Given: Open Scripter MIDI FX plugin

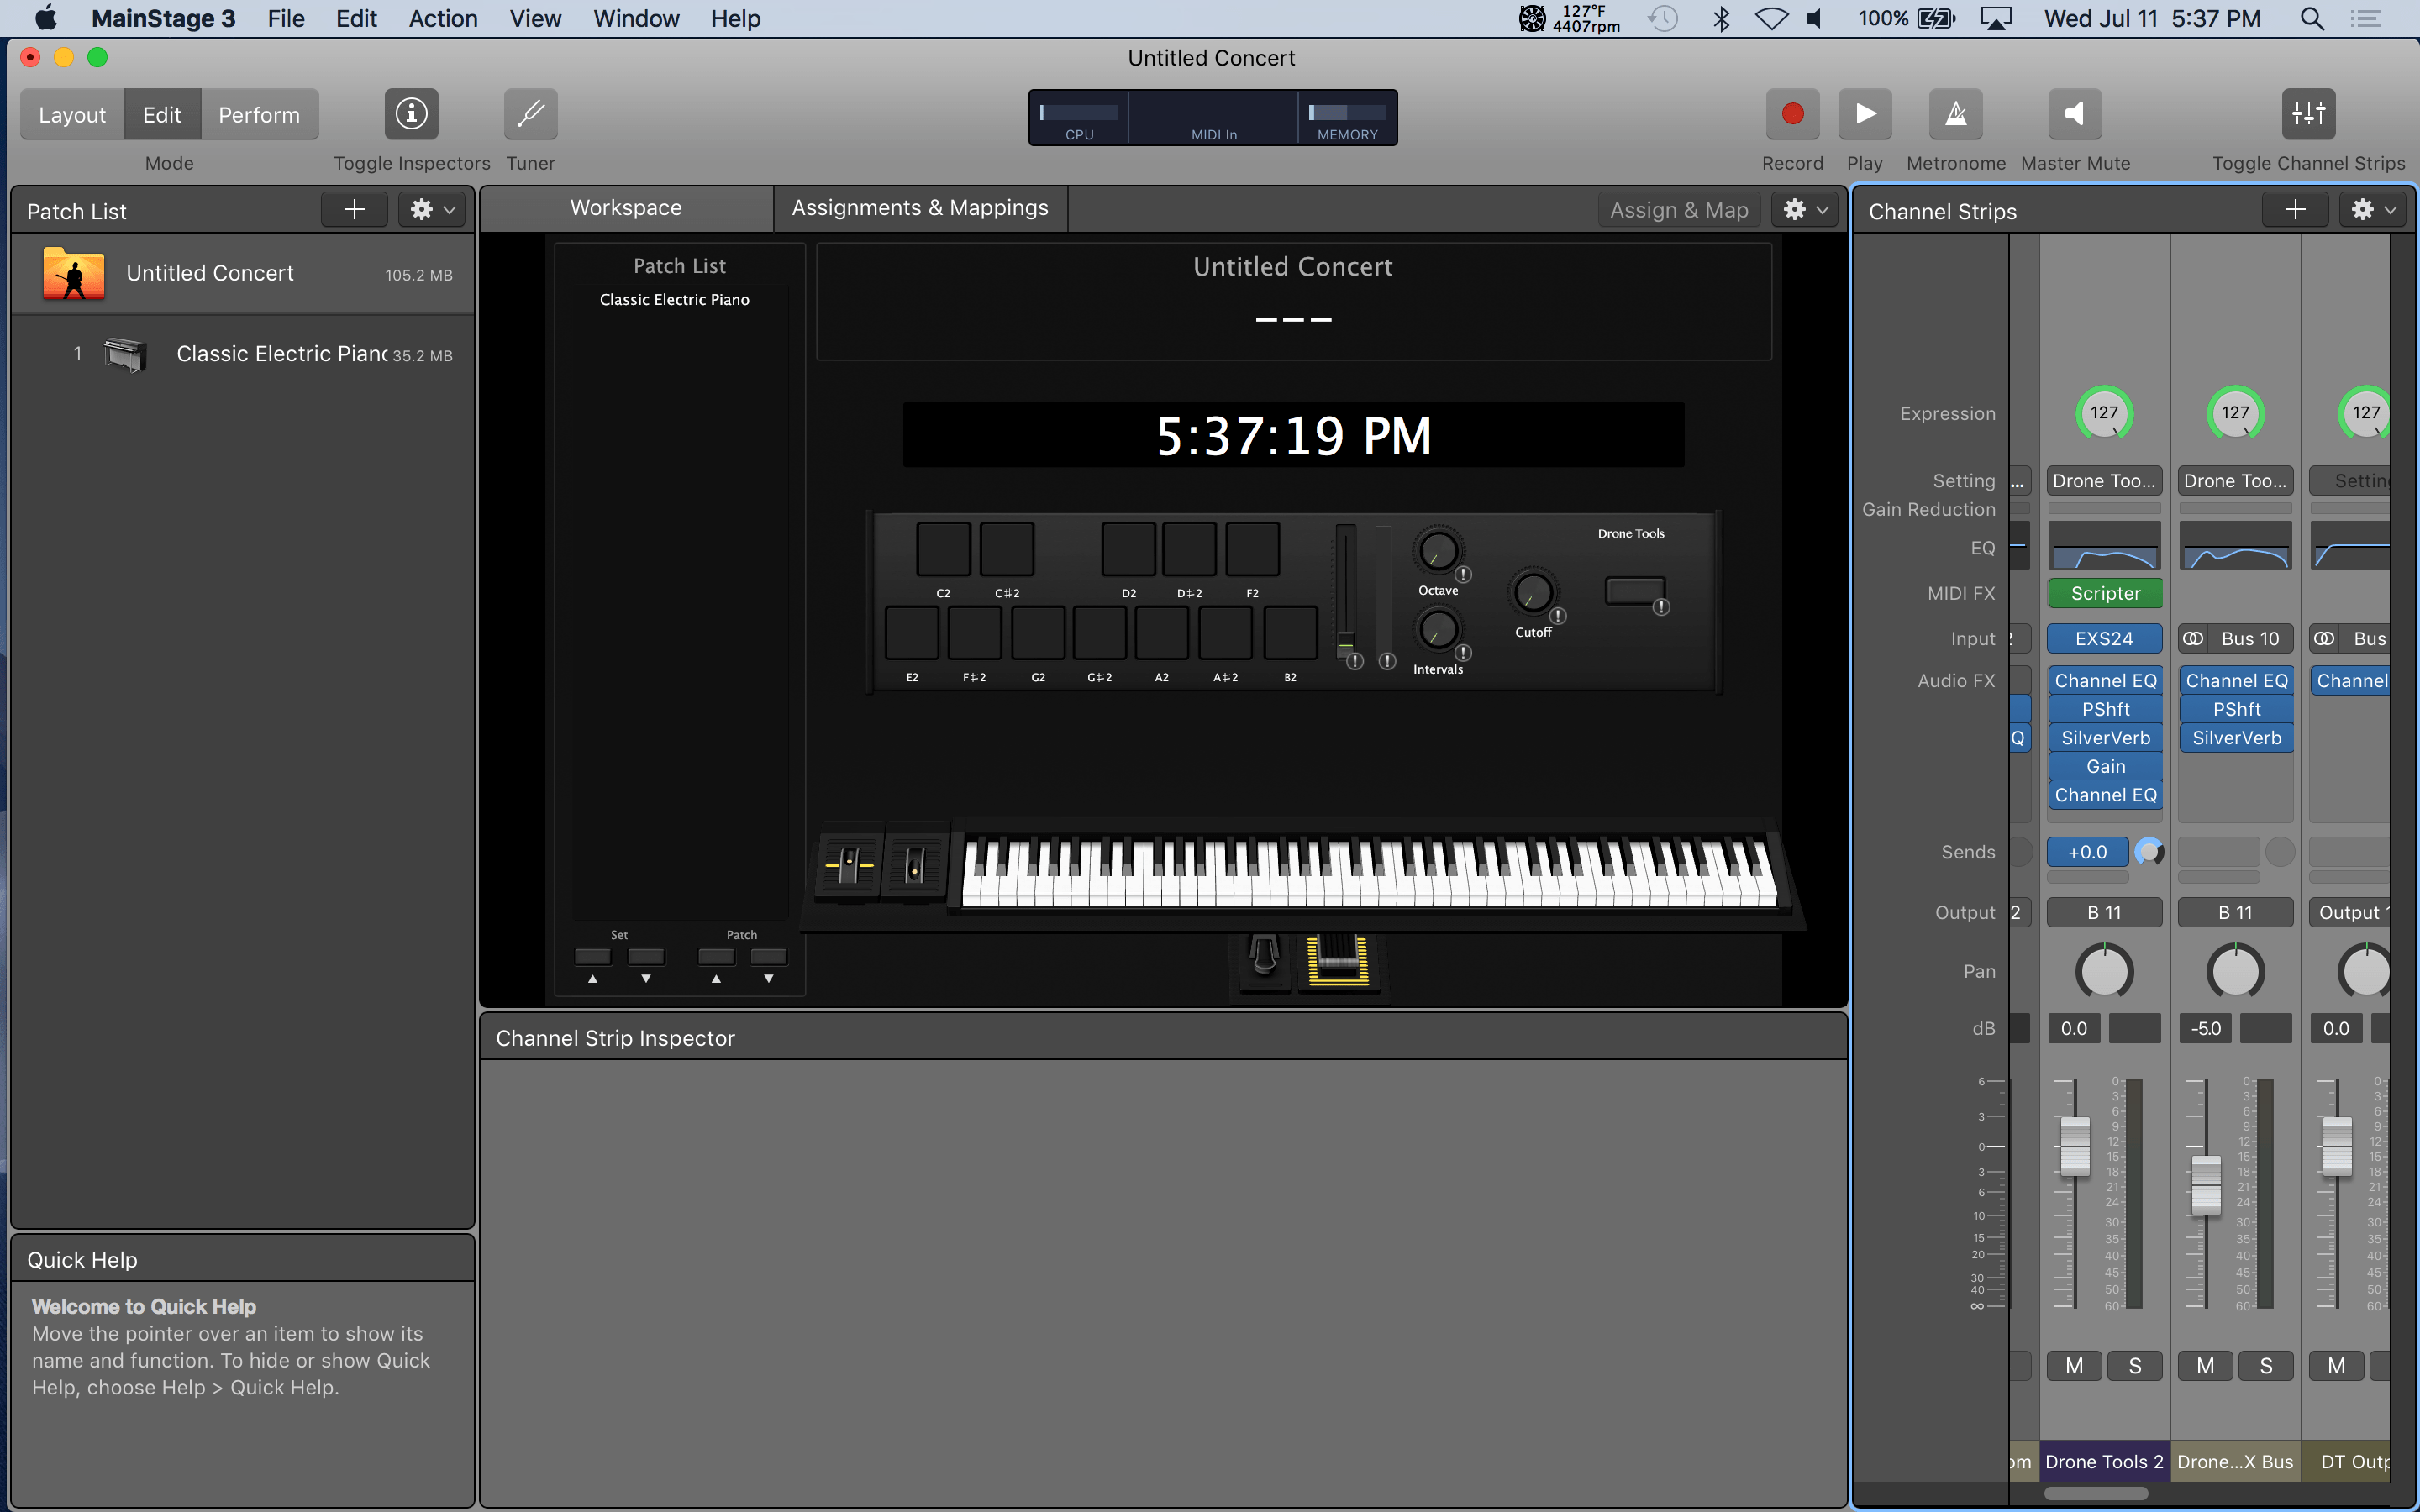Looking at the screenshot, I should [2105, 593].
